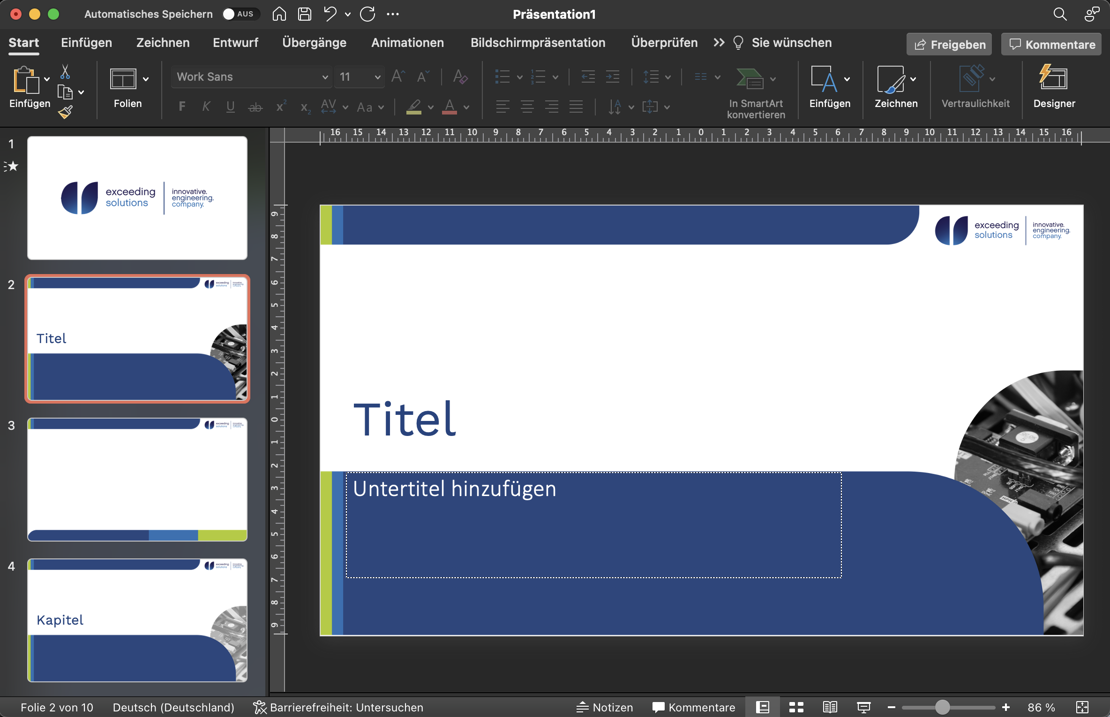Click the save icon in title bar
1110x717 pixels.
304,14
